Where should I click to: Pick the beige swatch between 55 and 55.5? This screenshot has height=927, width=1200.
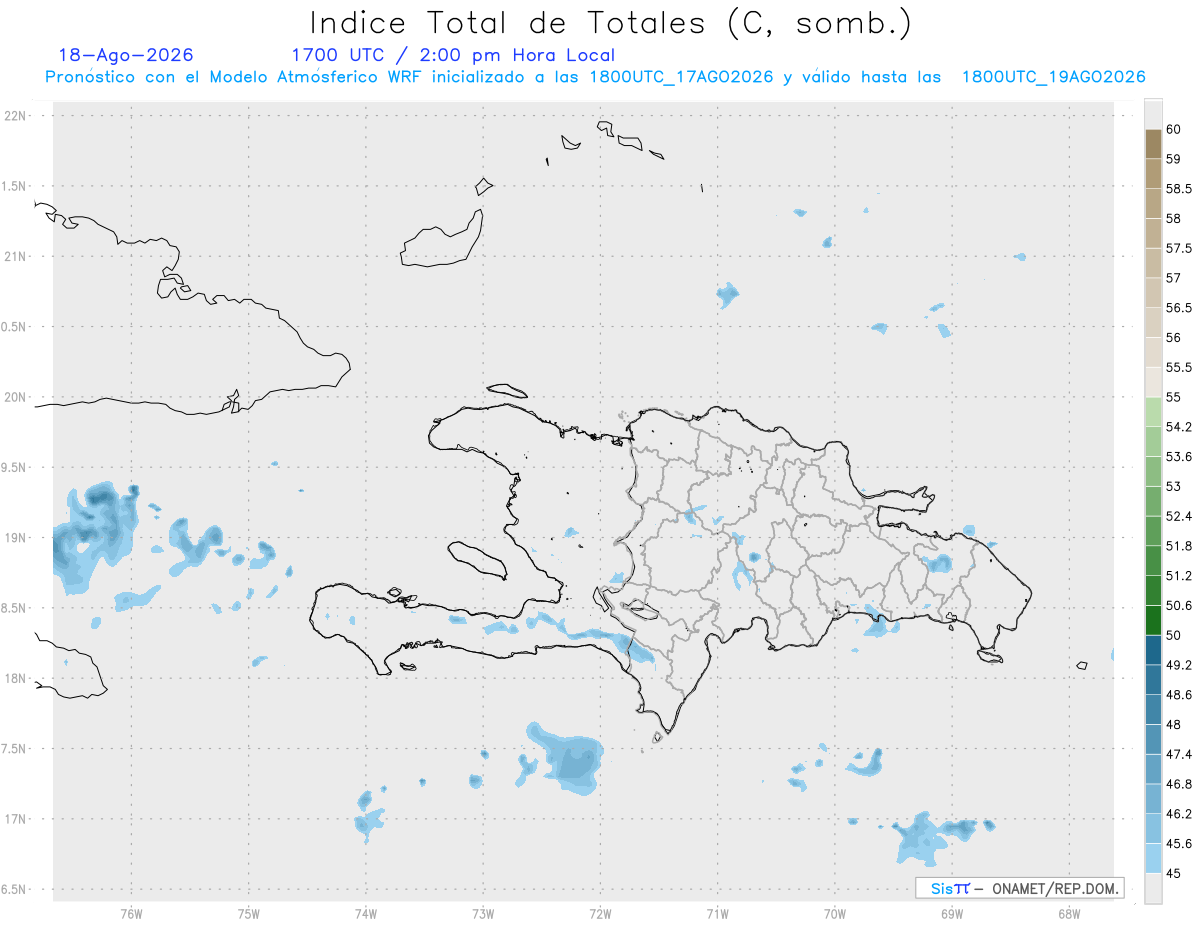coord(1153,382)
